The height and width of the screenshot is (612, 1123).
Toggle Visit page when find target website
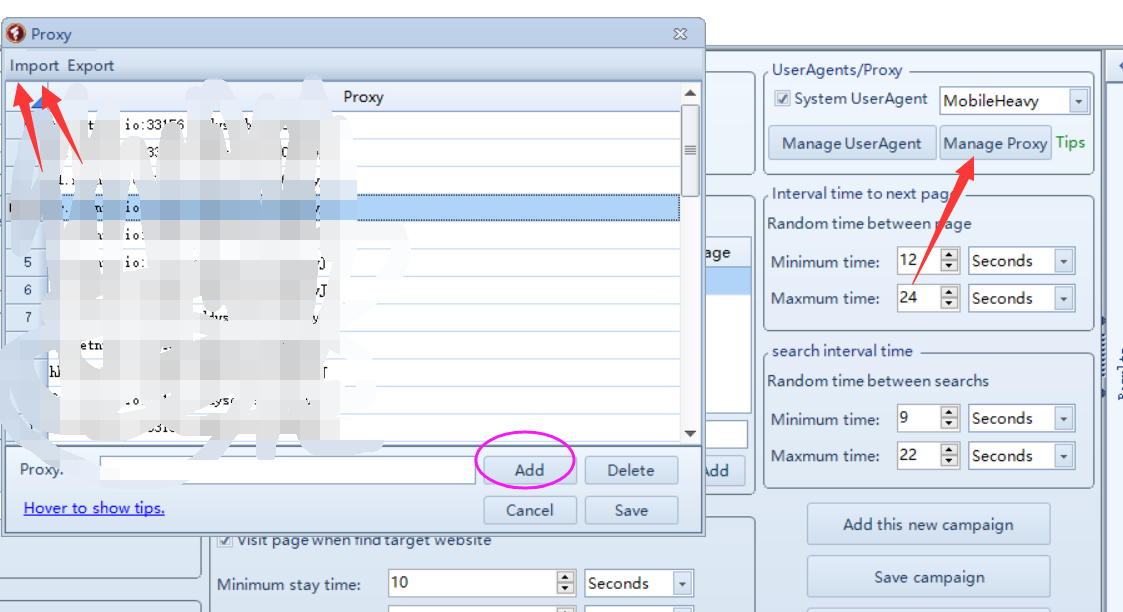point(225,540)
